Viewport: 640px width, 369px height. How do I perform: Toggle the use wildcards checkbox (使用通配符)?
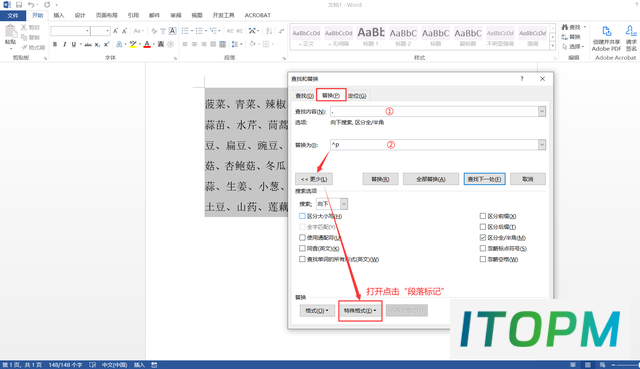pos(302,238)
